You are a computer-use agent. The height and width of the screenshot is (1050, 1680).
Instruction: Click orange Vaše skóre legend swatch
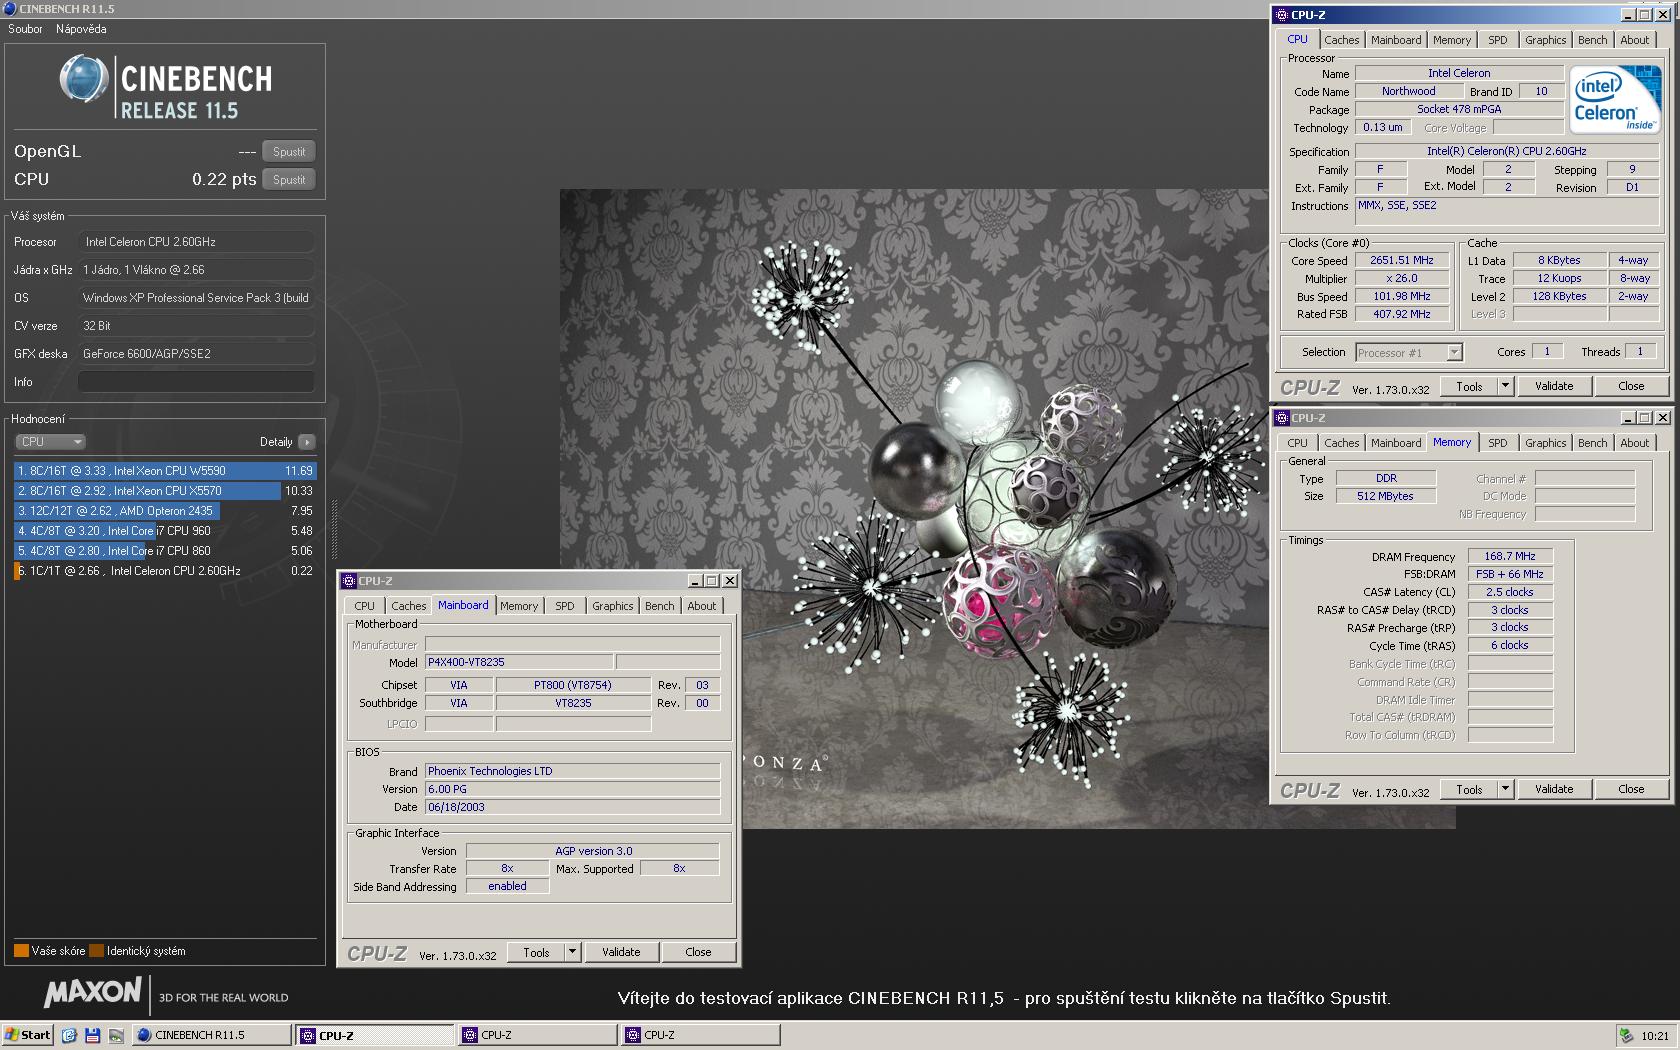tap(21, 951)
